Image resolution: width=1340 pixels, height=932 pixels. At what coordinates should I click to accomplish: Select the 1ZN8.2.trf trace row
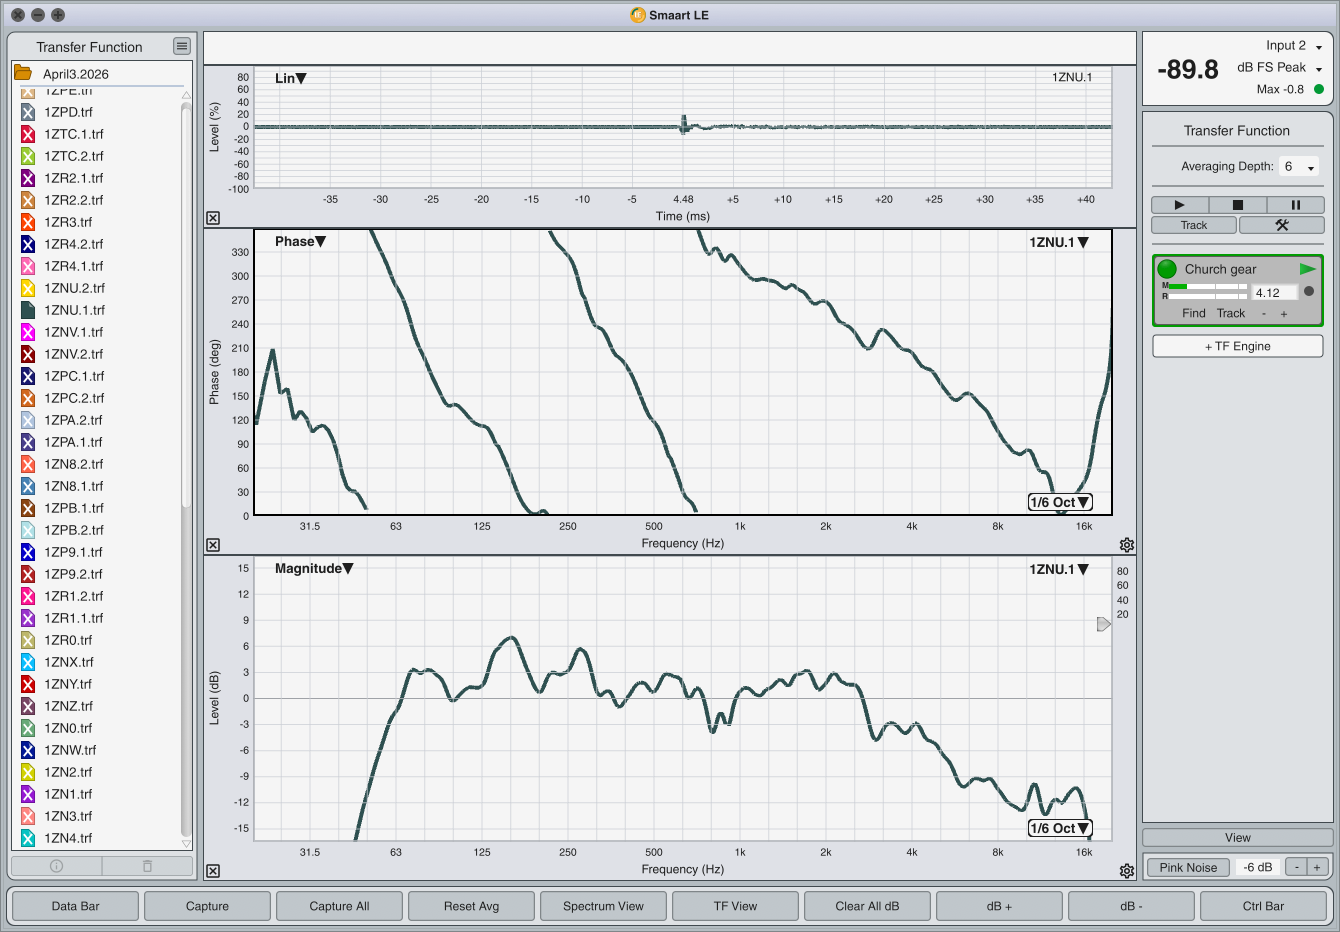coord(100,464)
